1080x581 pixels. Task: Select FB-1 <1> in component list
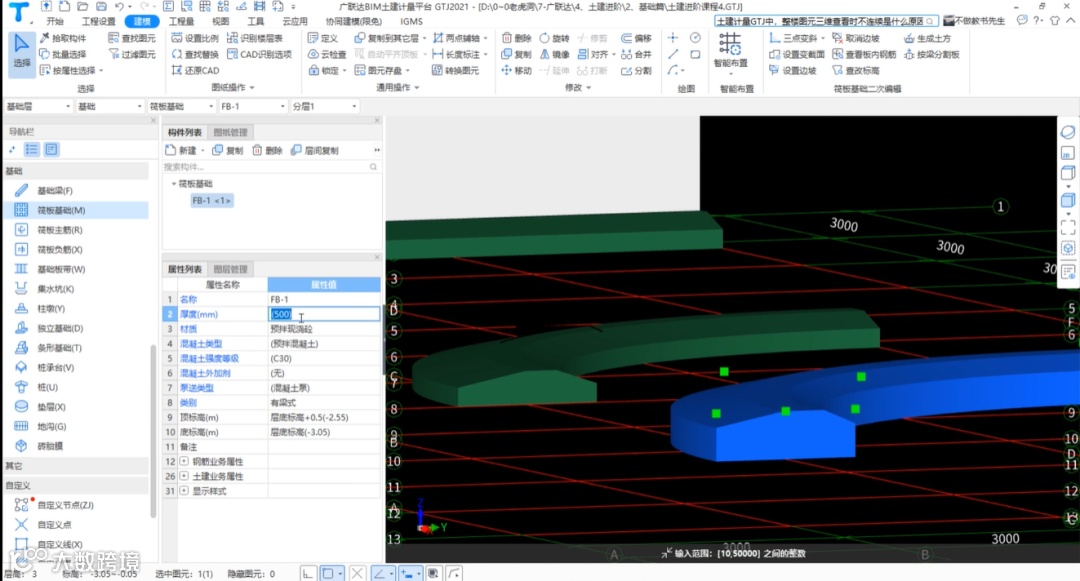[211, 200]
